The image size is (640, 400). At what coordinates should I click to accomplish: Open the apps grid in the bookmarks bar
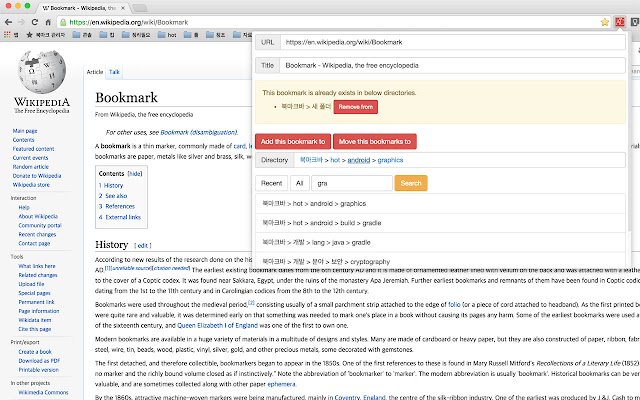(x=7, y=35)
